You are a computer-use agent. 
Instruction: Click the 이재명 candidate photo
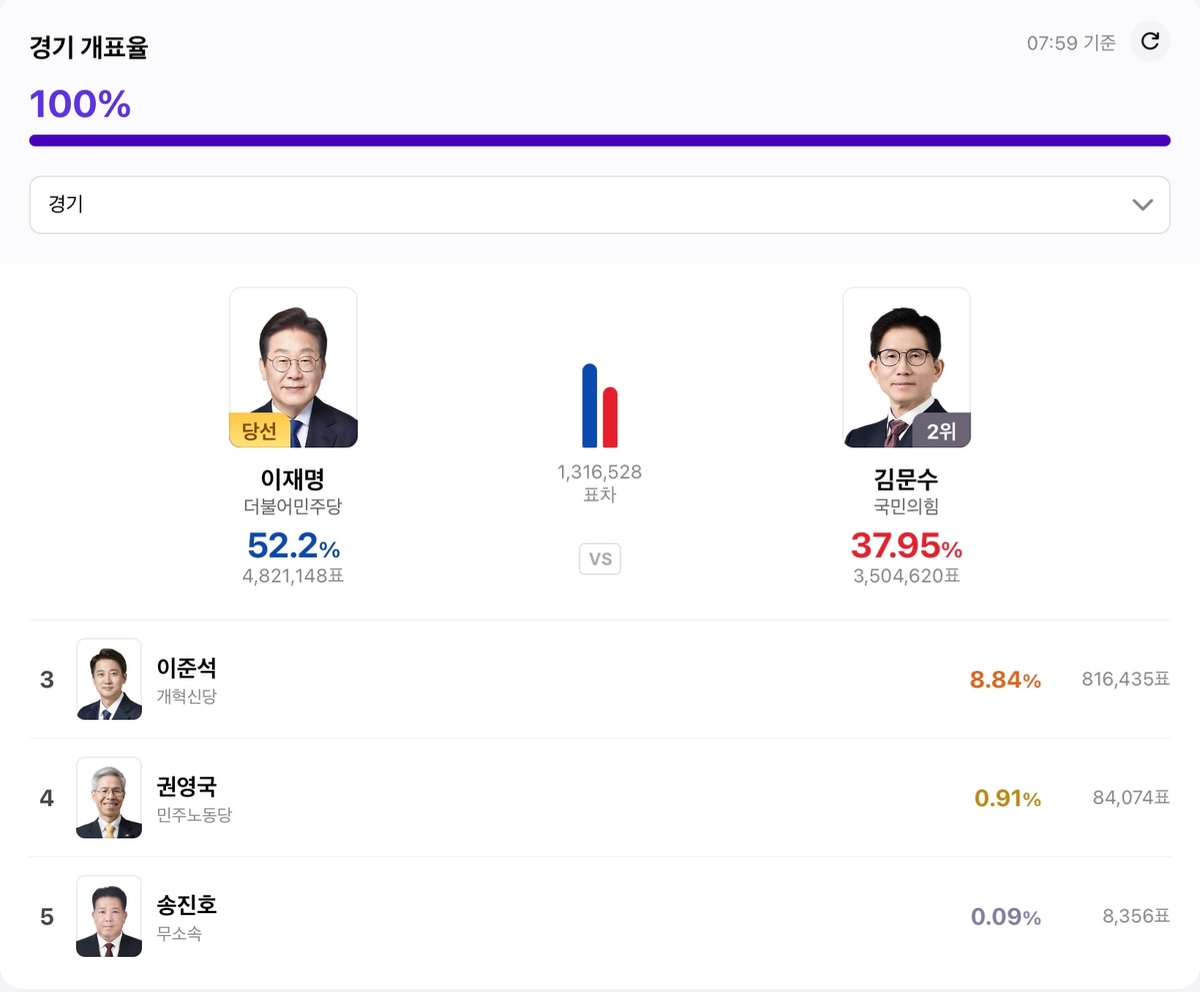[293, 366]
